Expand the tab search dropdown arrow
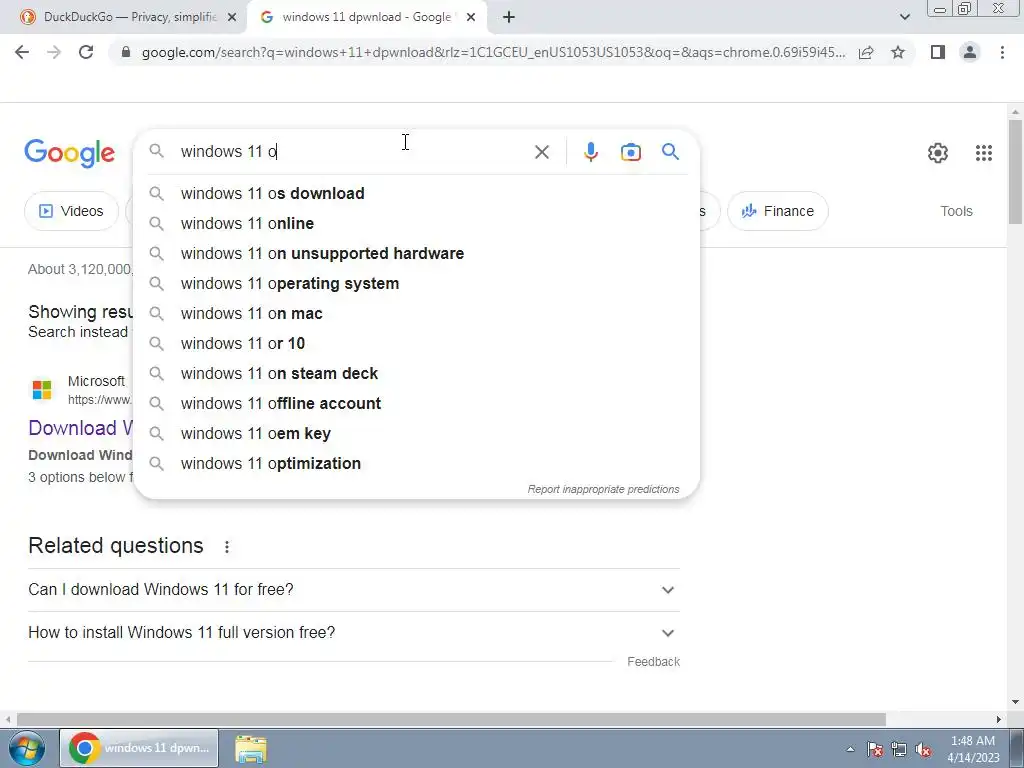 [x=904, y=18]
